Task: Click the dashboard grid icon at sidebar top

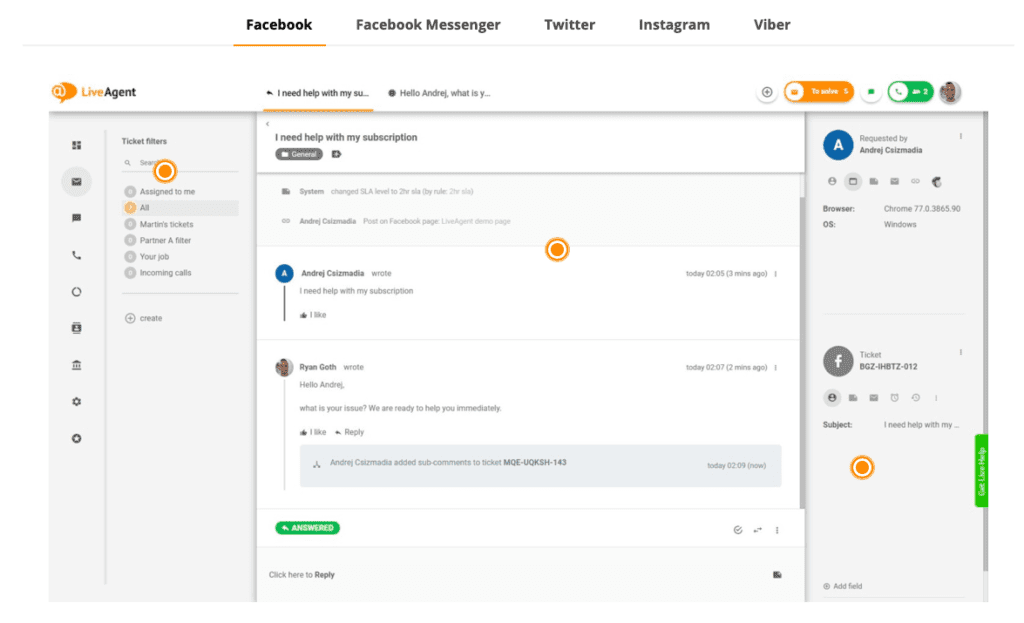Action: pos(79,145)
